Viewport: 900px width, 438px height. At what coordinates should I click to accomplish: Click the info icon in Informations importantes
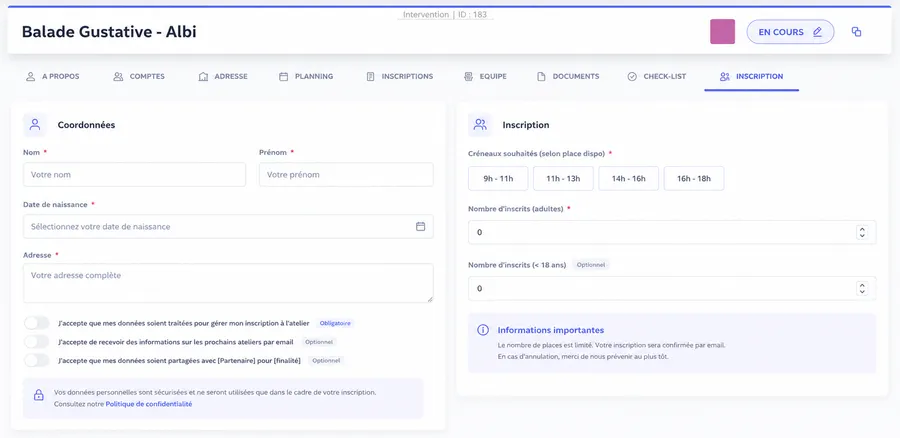coord(483,330)
